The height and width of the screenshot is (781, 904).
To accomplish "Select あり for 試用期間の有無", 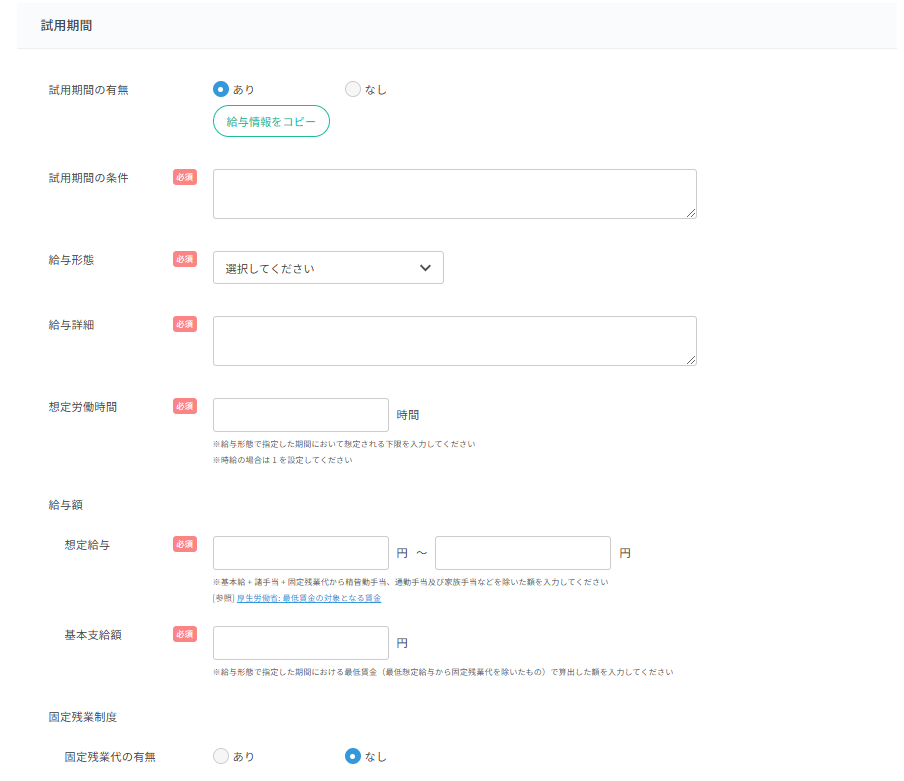I will click(x=220, y=88).
